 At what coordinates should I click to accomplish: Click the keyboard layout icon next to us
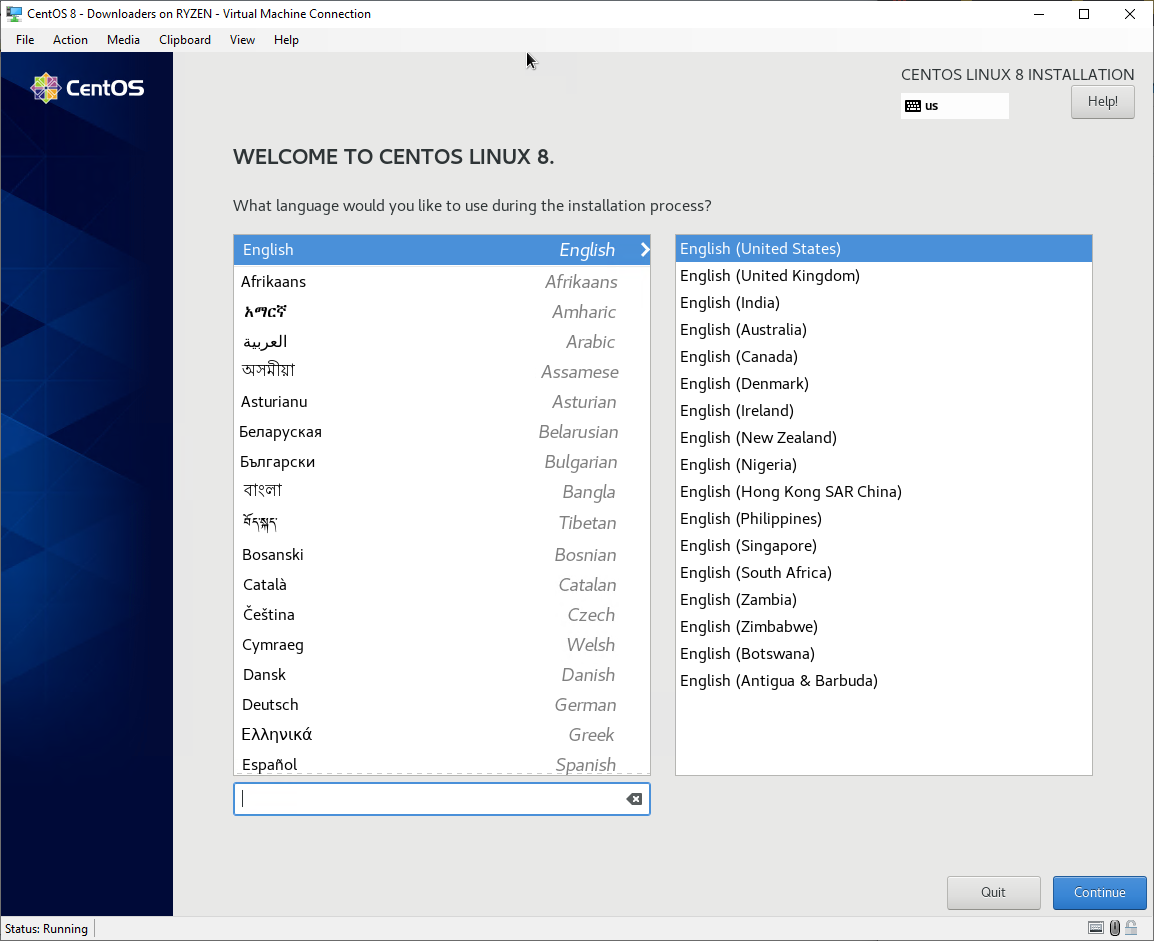tap(913, 106)
